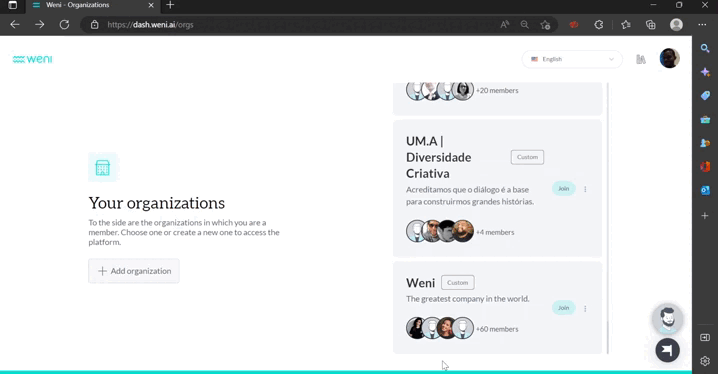The image size is (718, 374).
Task: Close the Weni - Organizations tab
Action: point(151,5)
